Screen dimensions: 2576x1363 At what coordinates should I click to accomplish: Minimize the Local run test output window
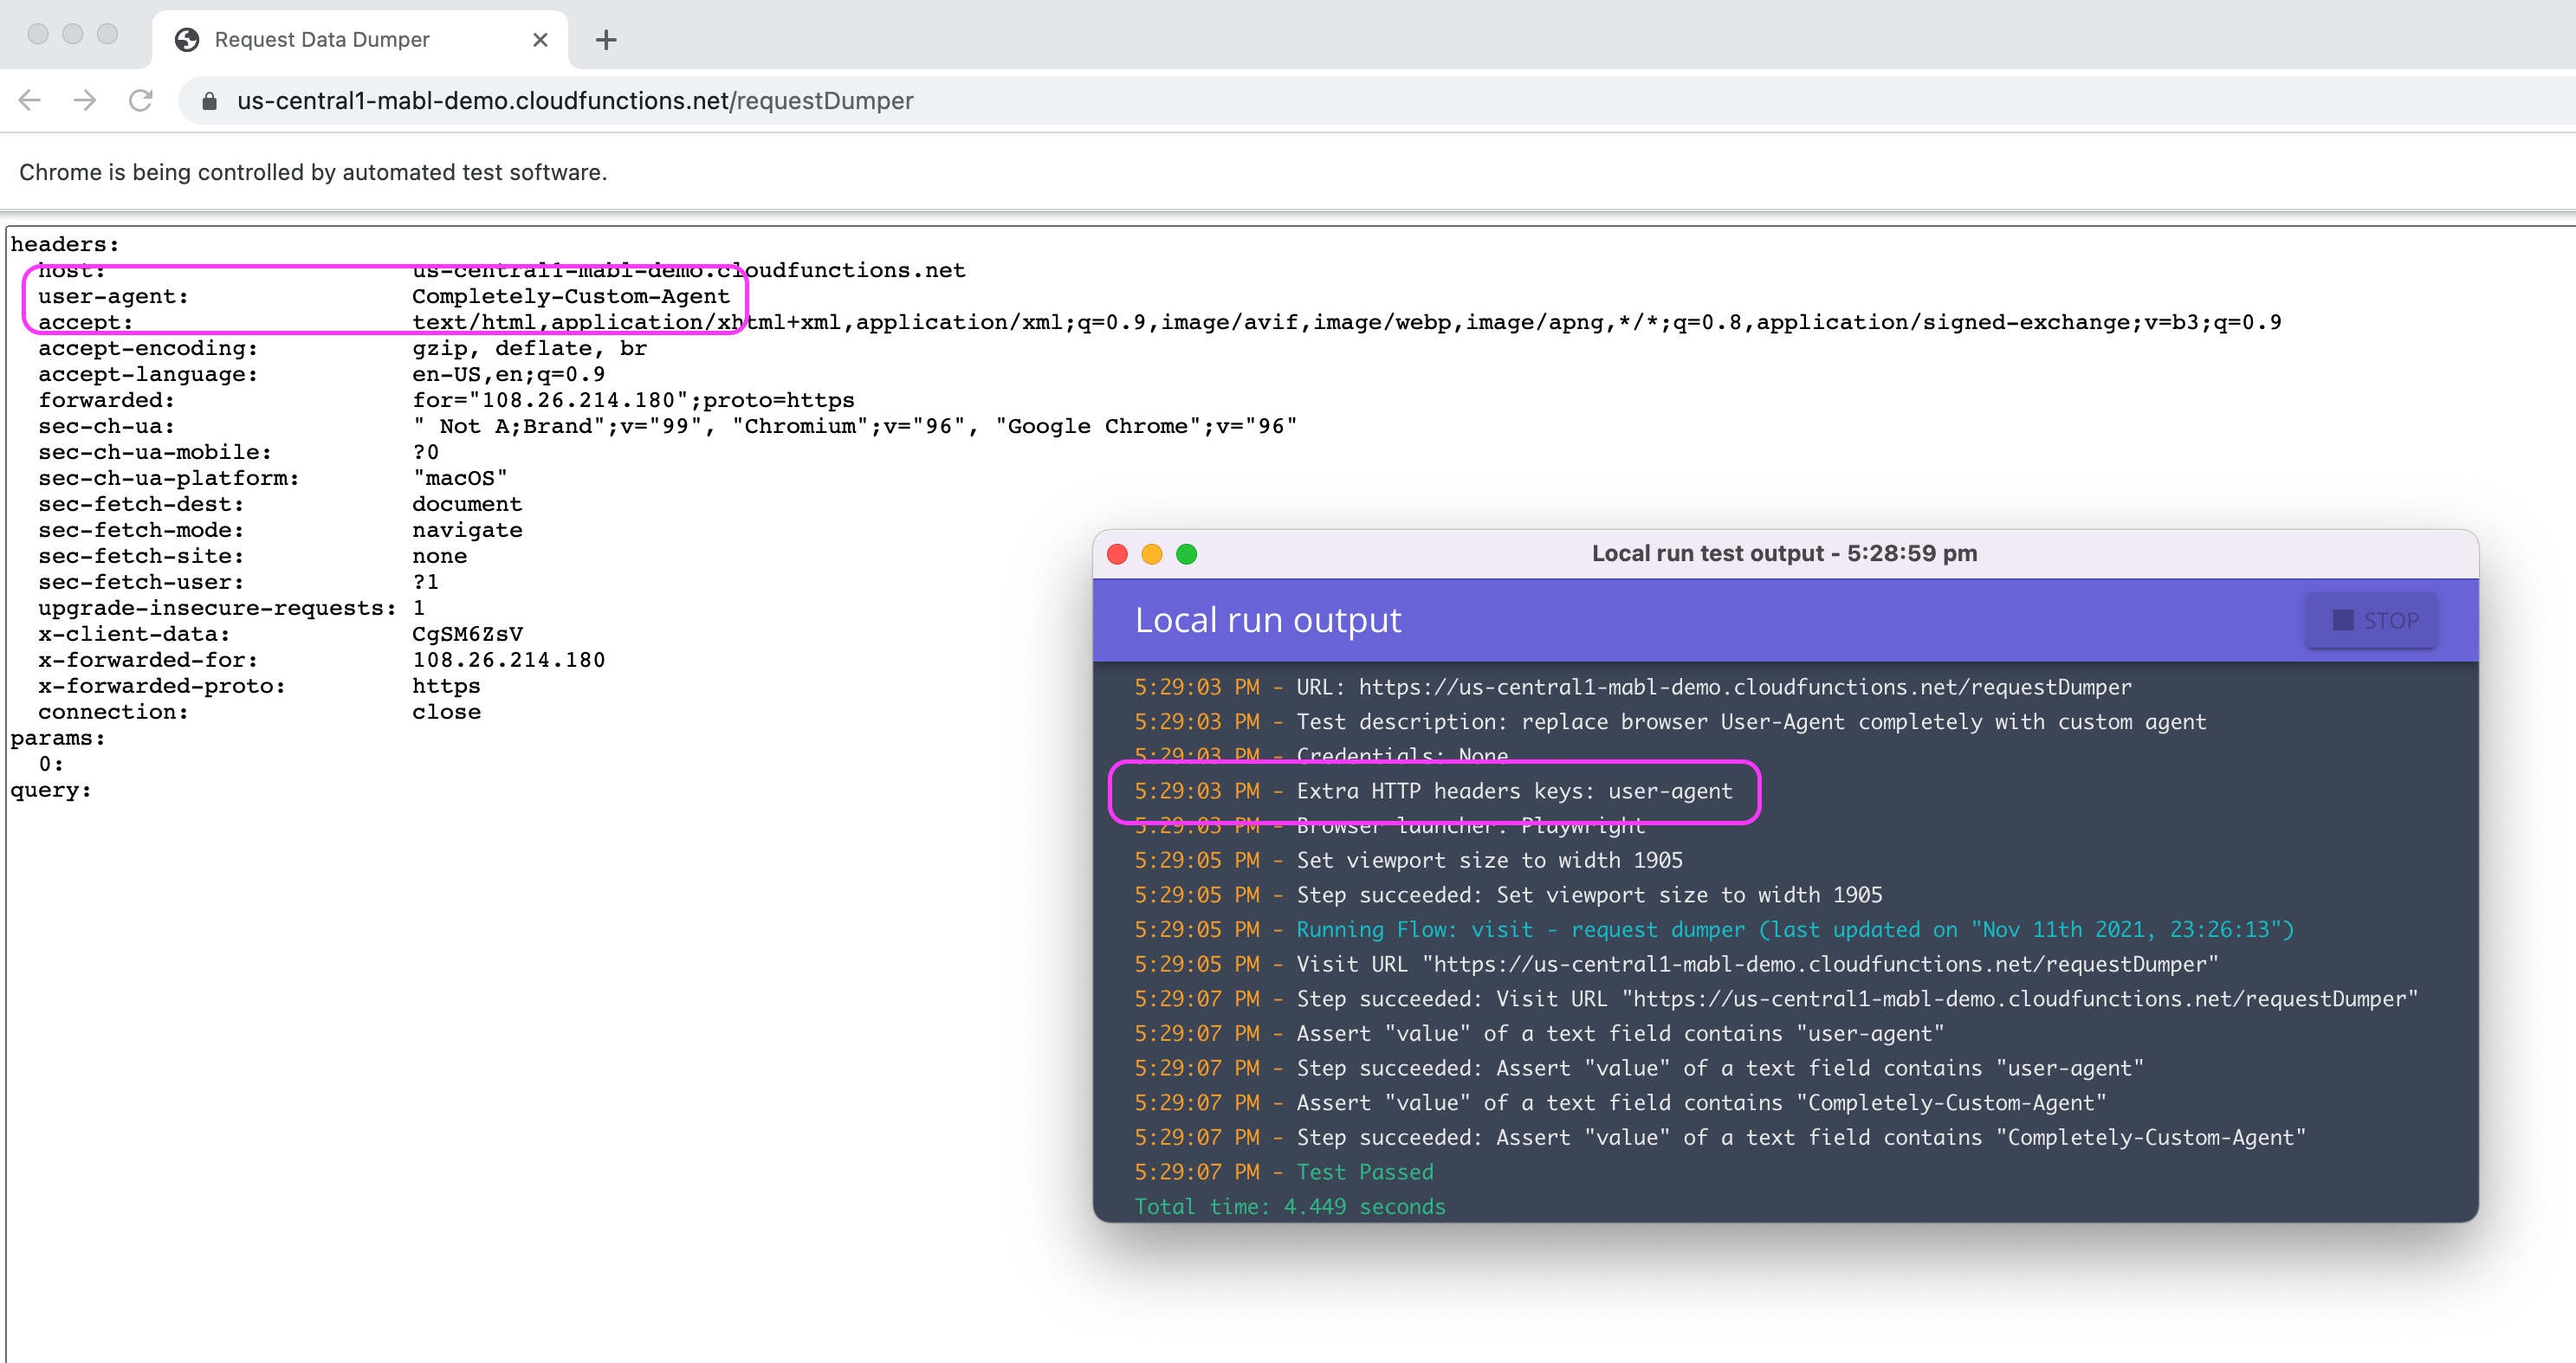click(1152, 554)
